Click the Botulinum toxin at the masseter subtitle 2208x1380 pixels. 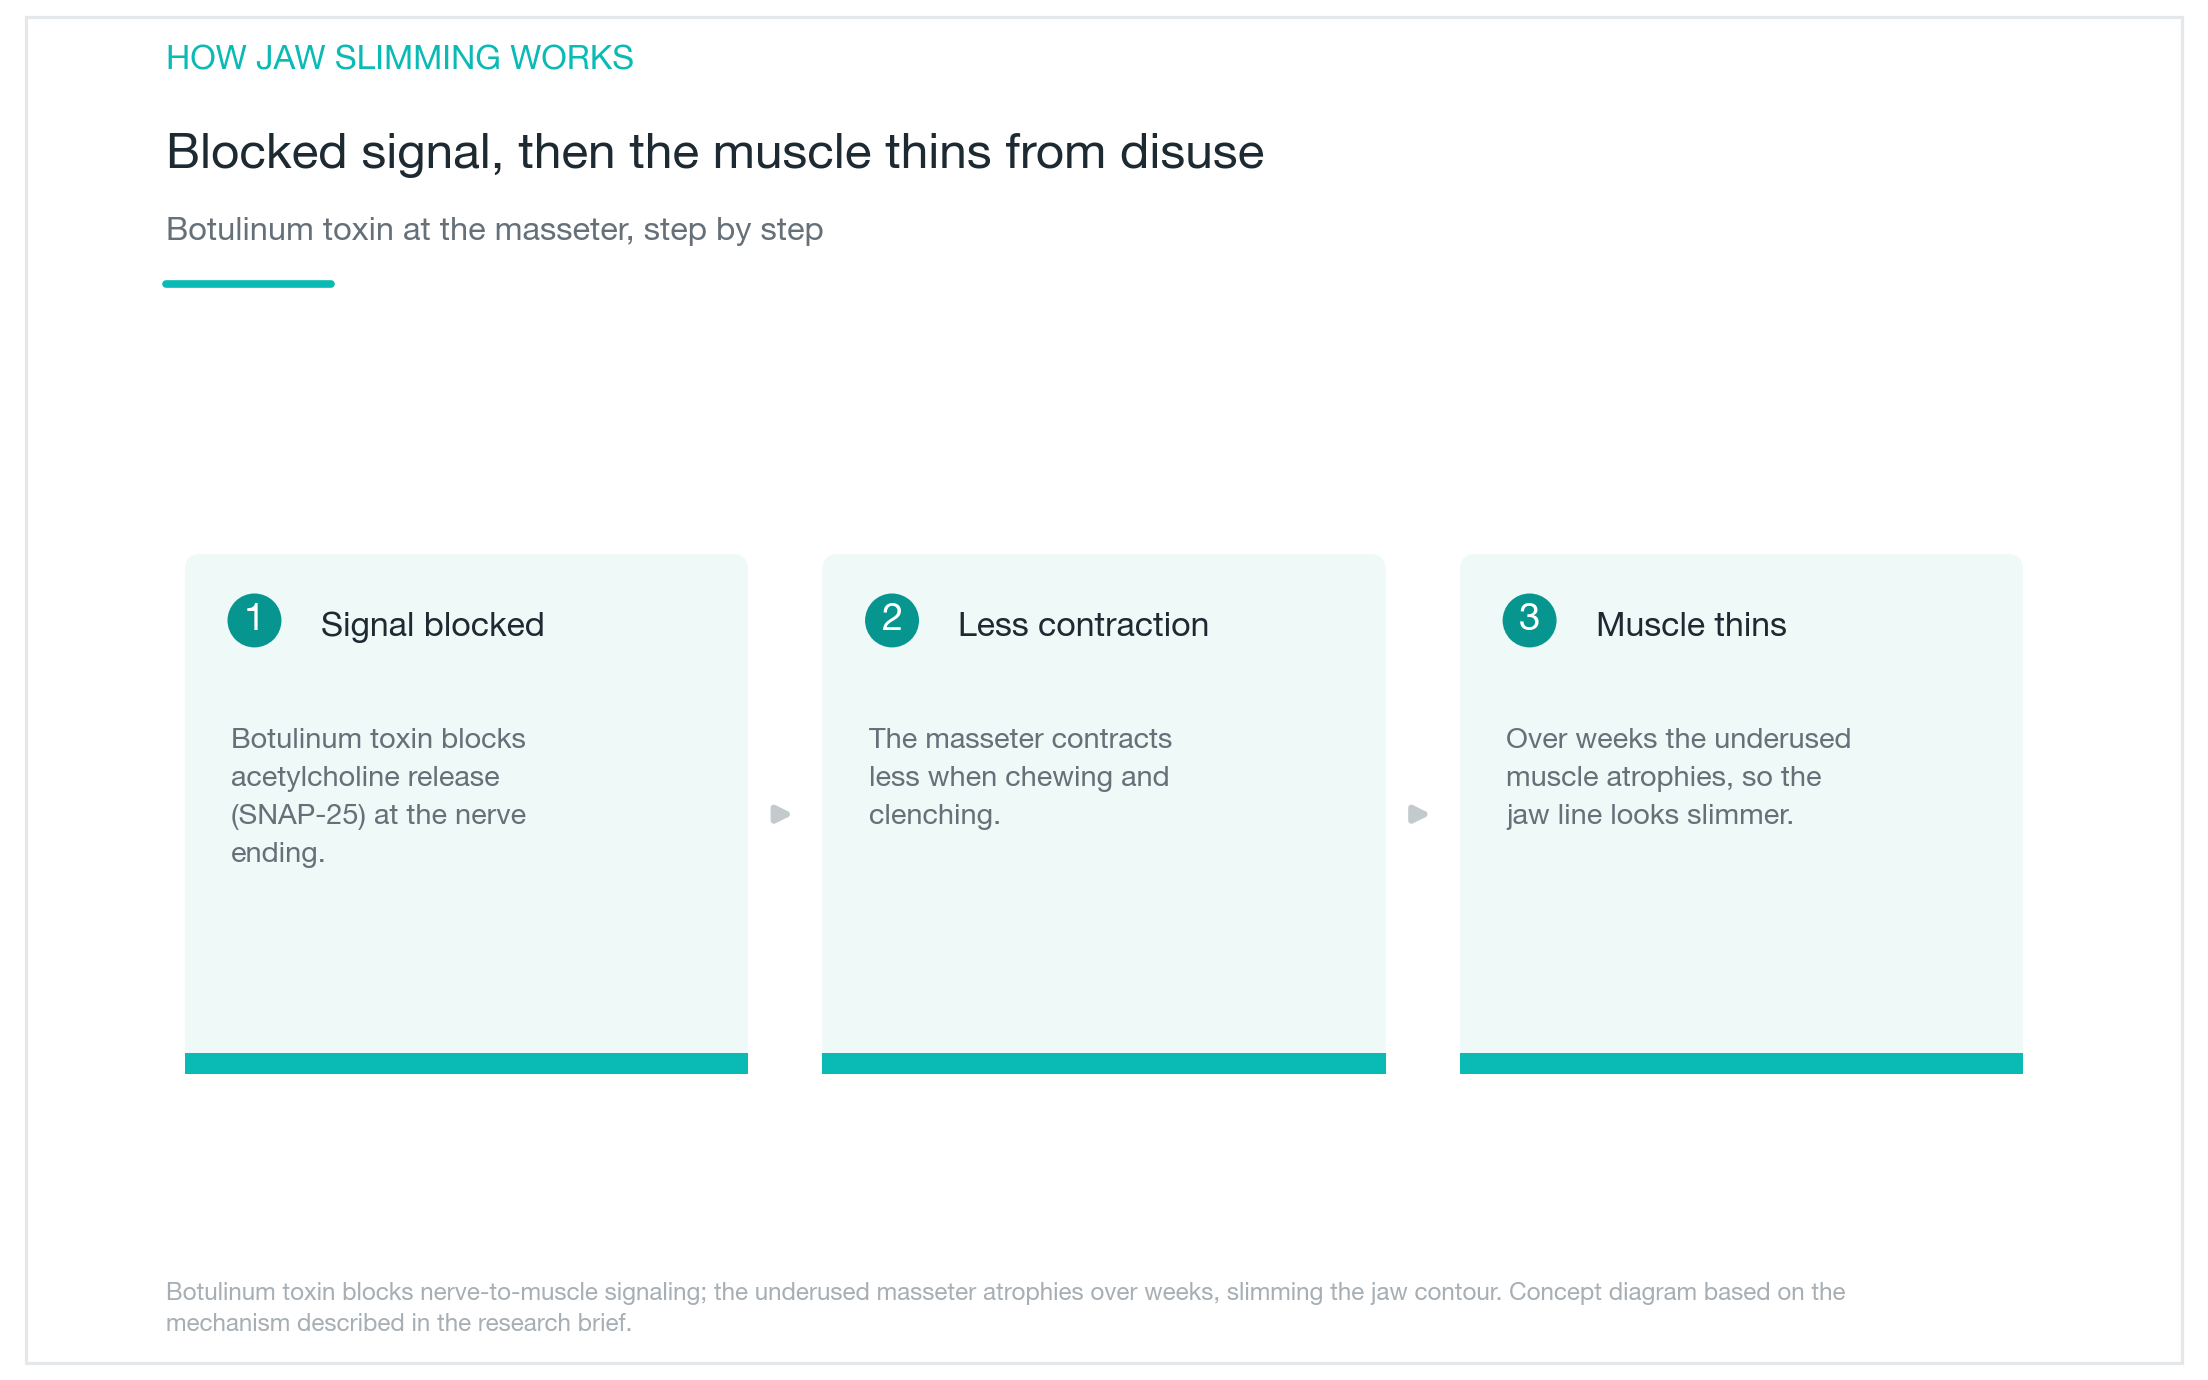[x=495, y=229]
